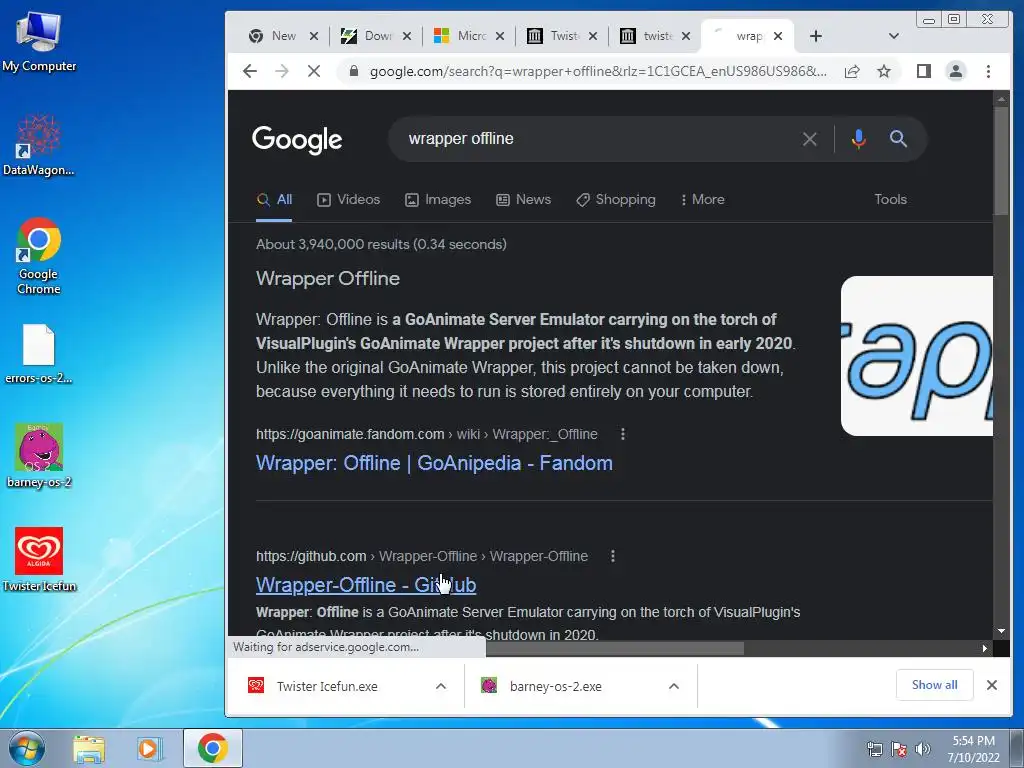
Task: Select errors-os-2 desktop file
Action: tap(39, 354)
